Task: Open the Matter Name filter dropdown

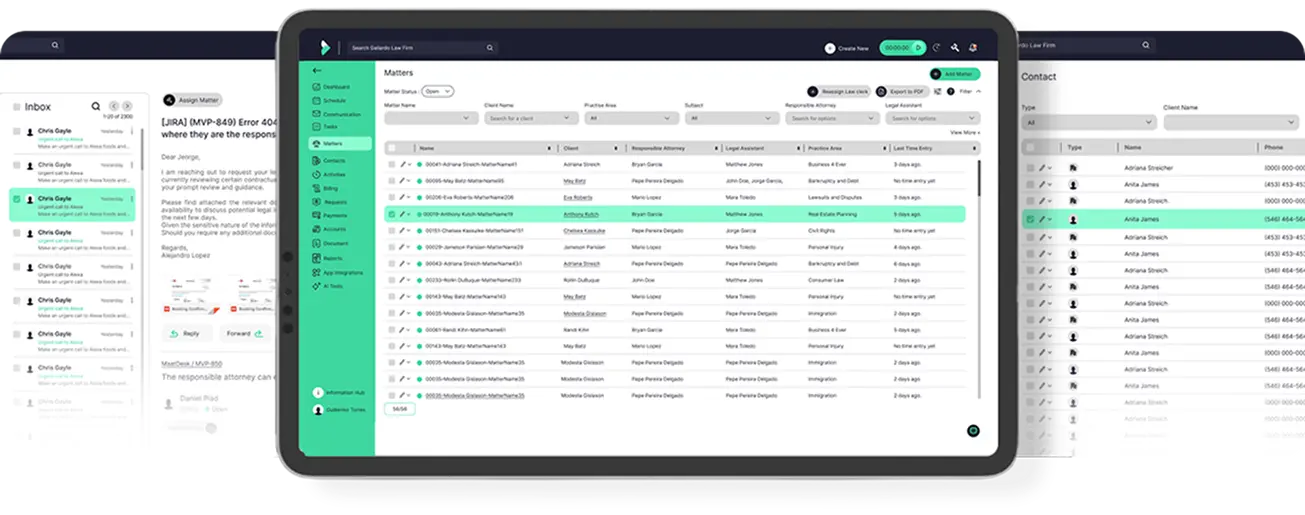Action: pos(431,118)
